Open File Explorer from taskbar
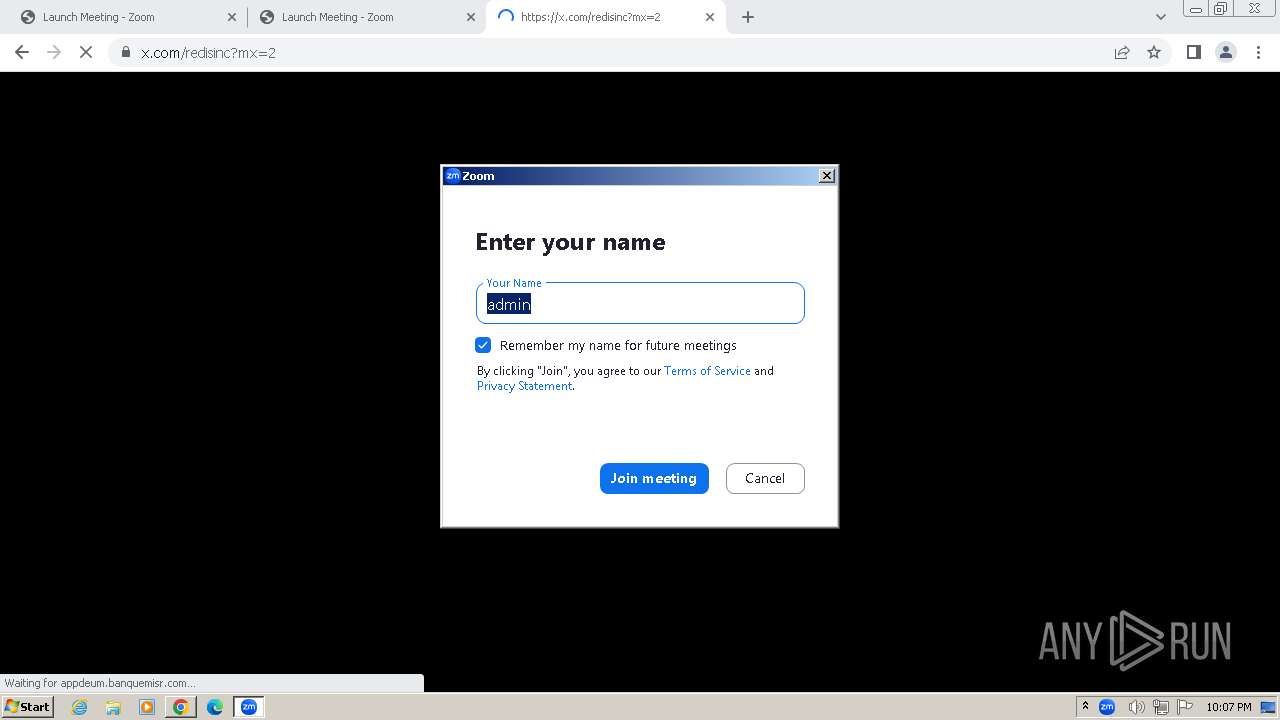1280x720 pixels. pyautogui.click(x=113, y=707)
